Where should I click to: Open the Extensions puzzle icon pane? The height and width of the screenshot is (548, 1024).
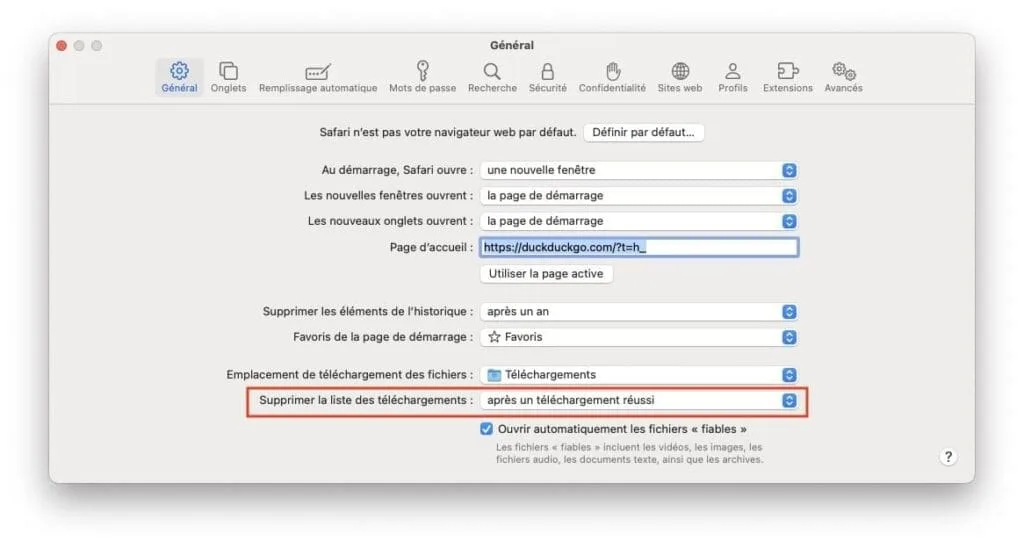[x=788, y=77]
